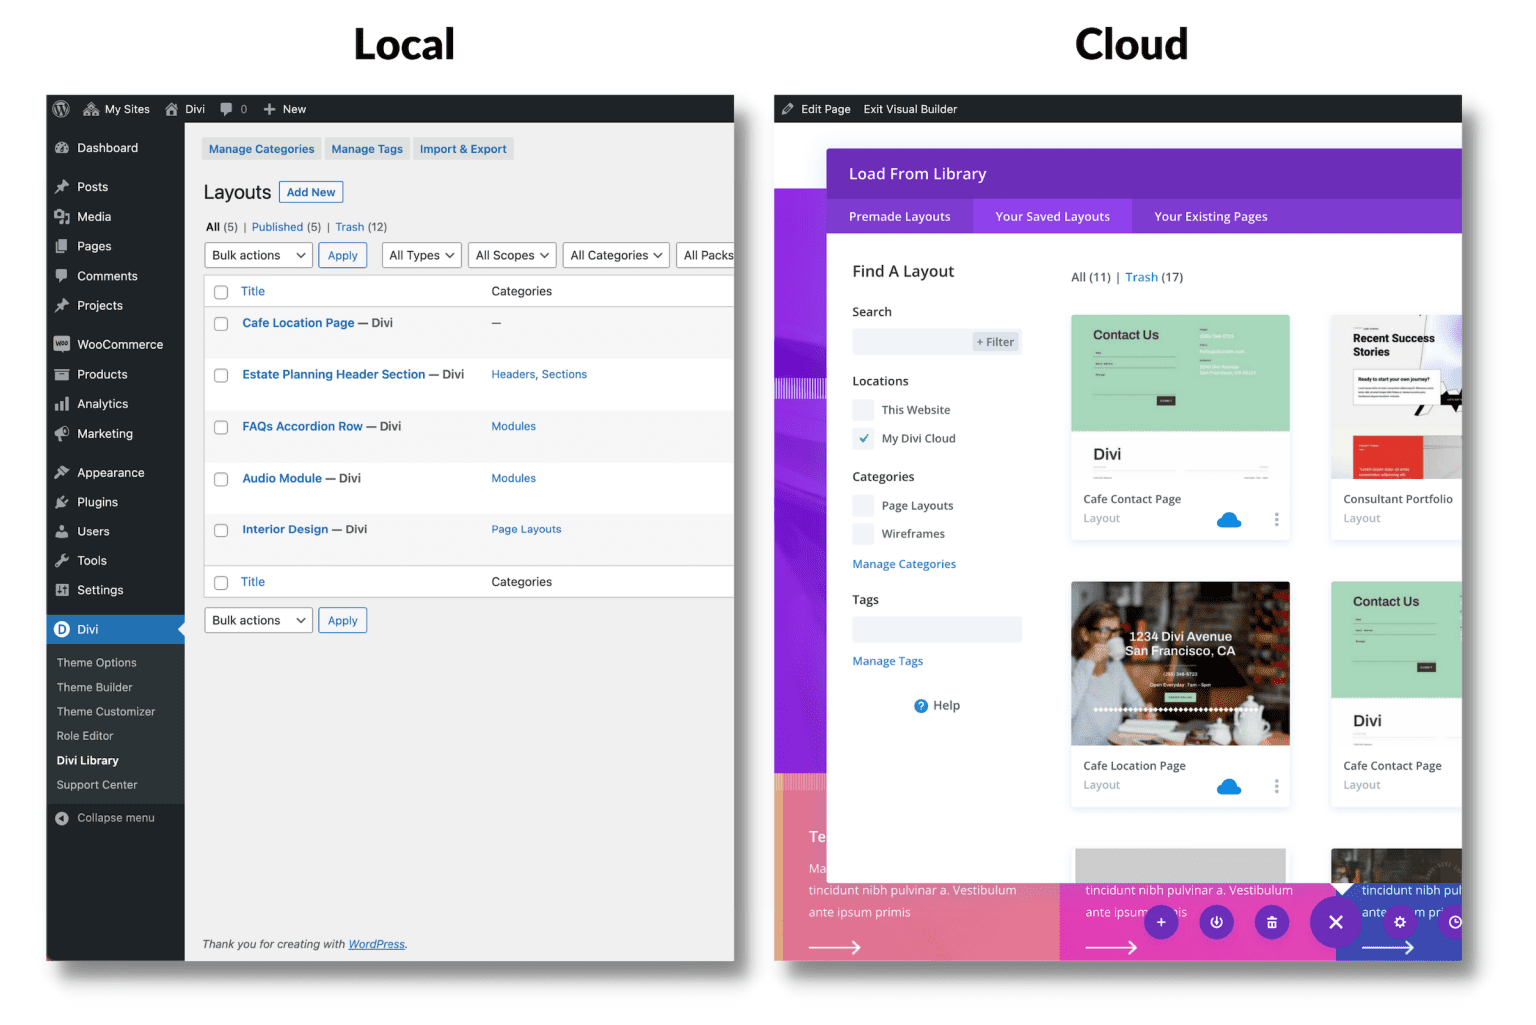Click the cloud icon on Cafe Contact Page layout

pyautogui.click(x=1229, y=519)
